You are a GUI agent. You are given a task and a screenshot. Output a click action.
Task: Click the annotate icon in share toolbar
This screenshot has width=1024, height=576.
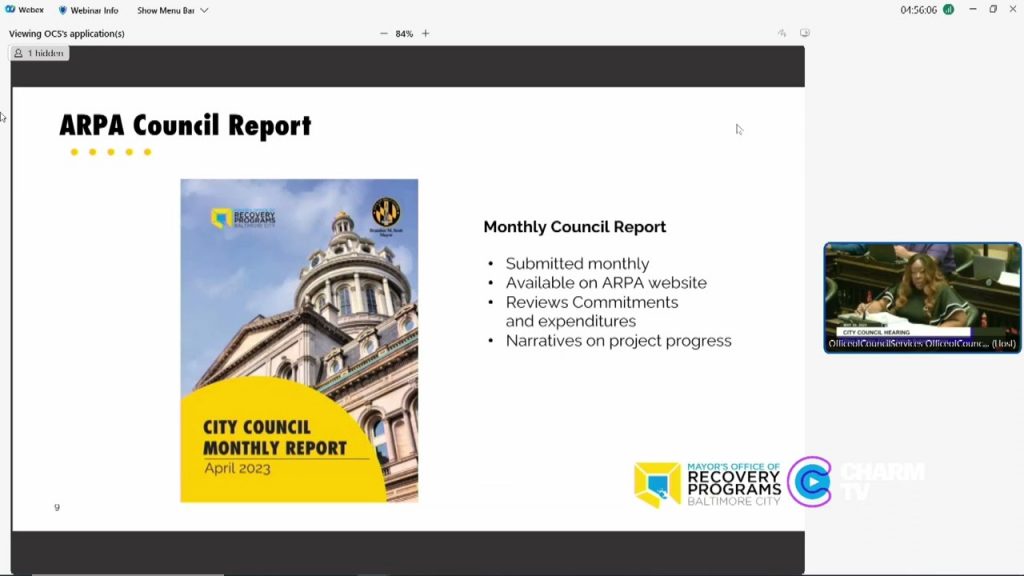782,33
